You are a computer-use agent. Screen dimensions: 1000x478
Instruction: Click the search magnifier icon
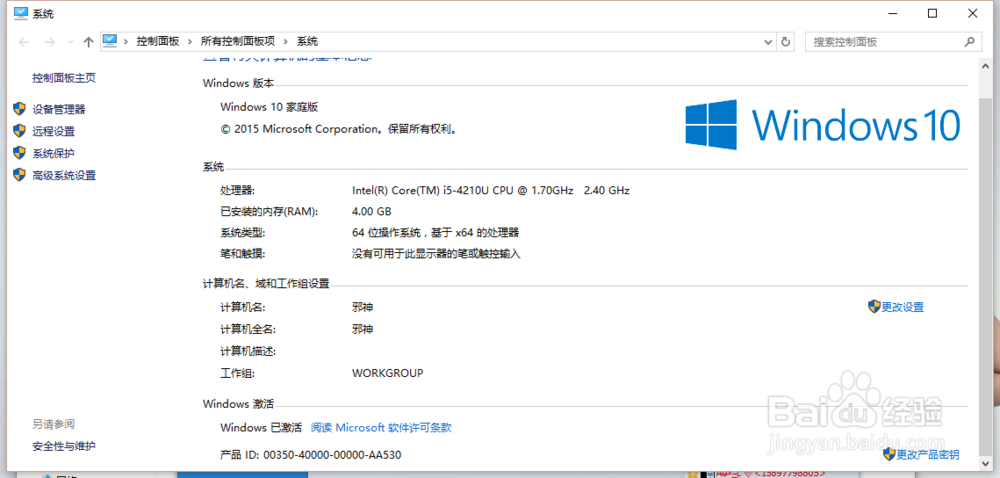click(969, 42)
